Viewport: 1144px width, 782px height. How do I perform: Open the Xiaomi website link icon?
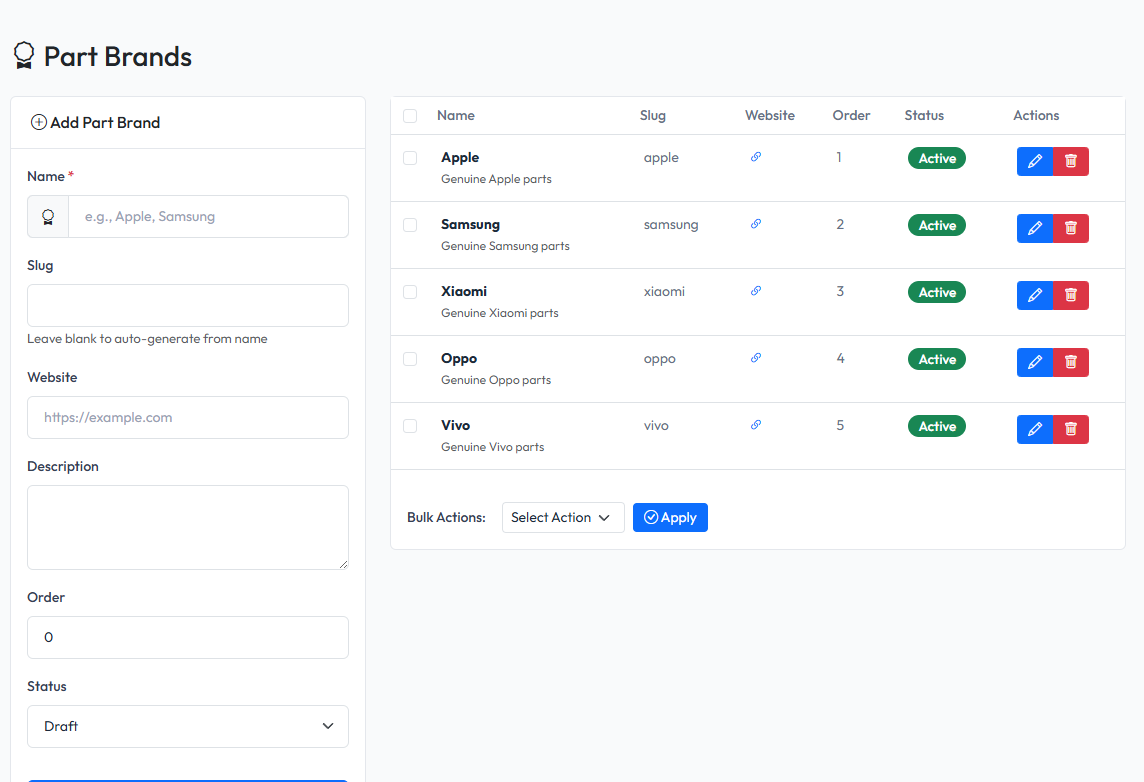coord(756,291)
